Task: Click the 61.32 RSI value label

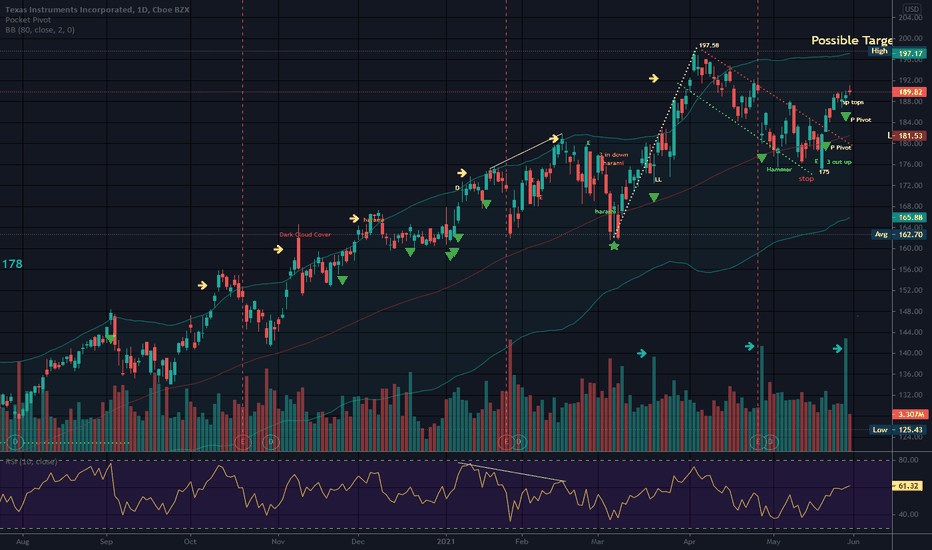Action: (x=908, y=486)
